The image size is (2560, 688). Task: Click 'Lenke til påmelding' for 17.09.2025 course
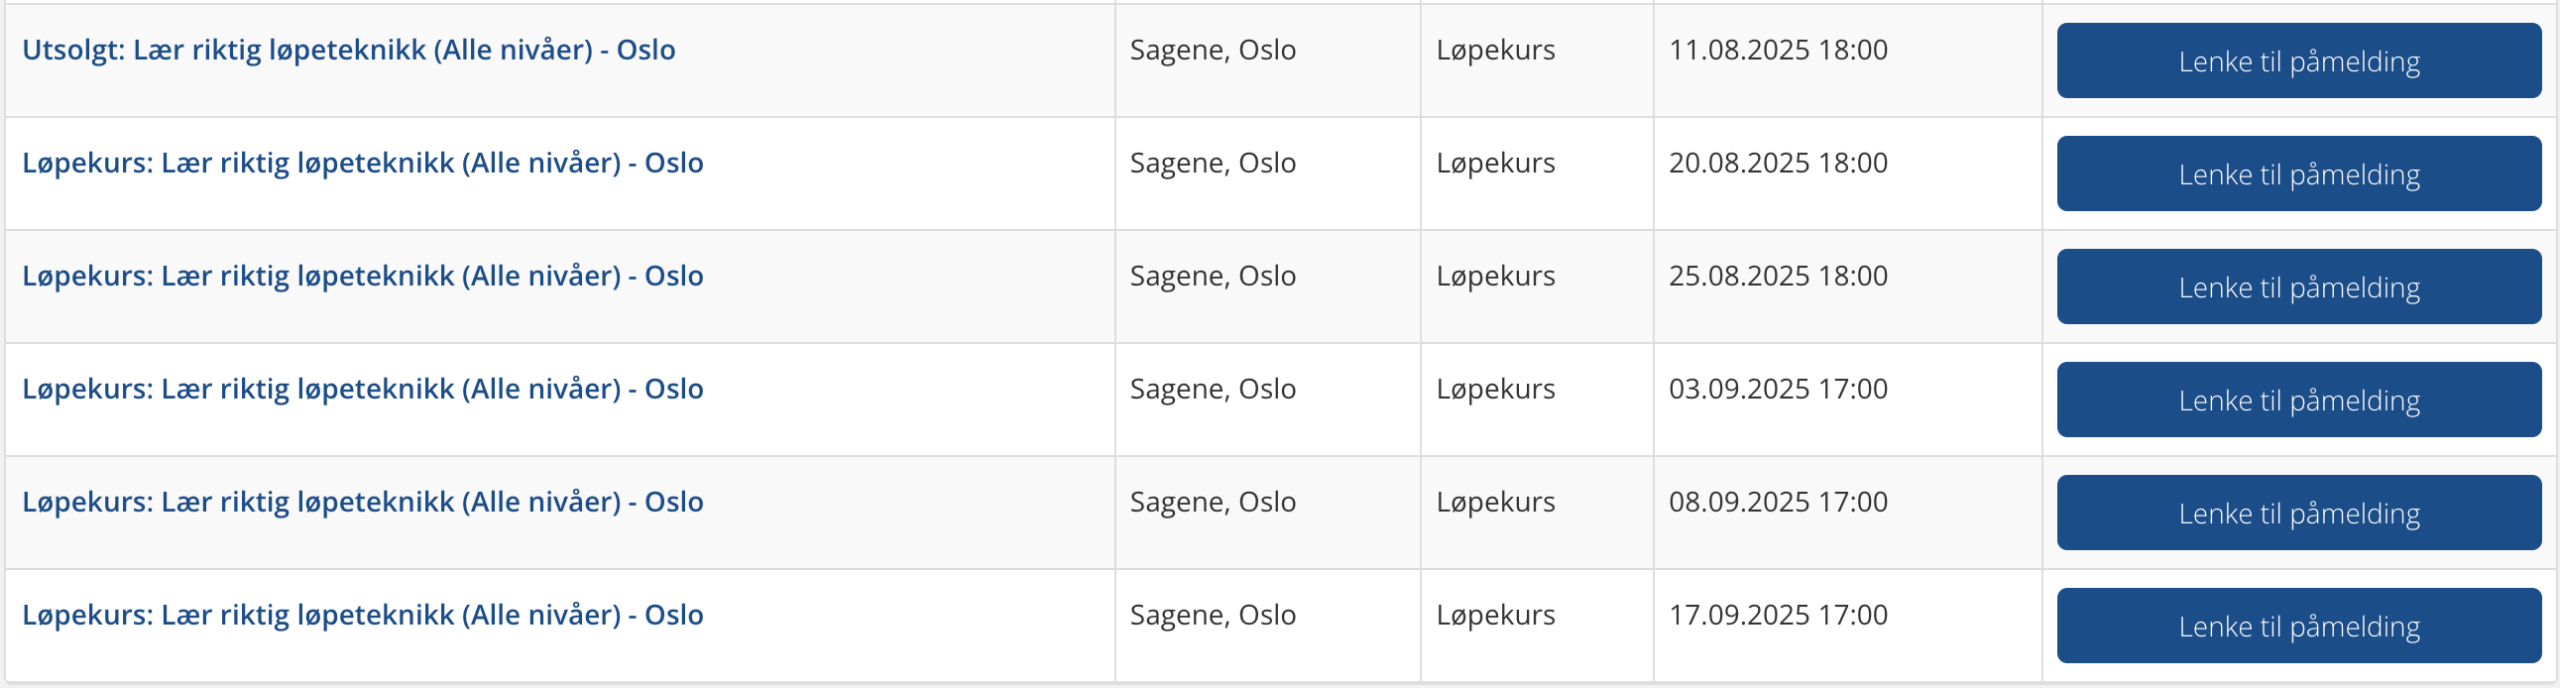(x=2299, y=626)
